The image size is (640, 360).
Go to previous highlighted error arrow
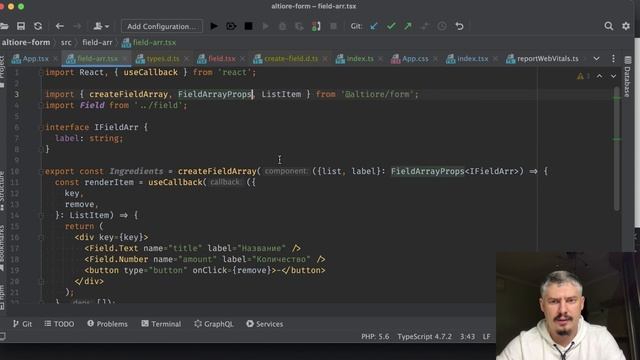(599, 76)
